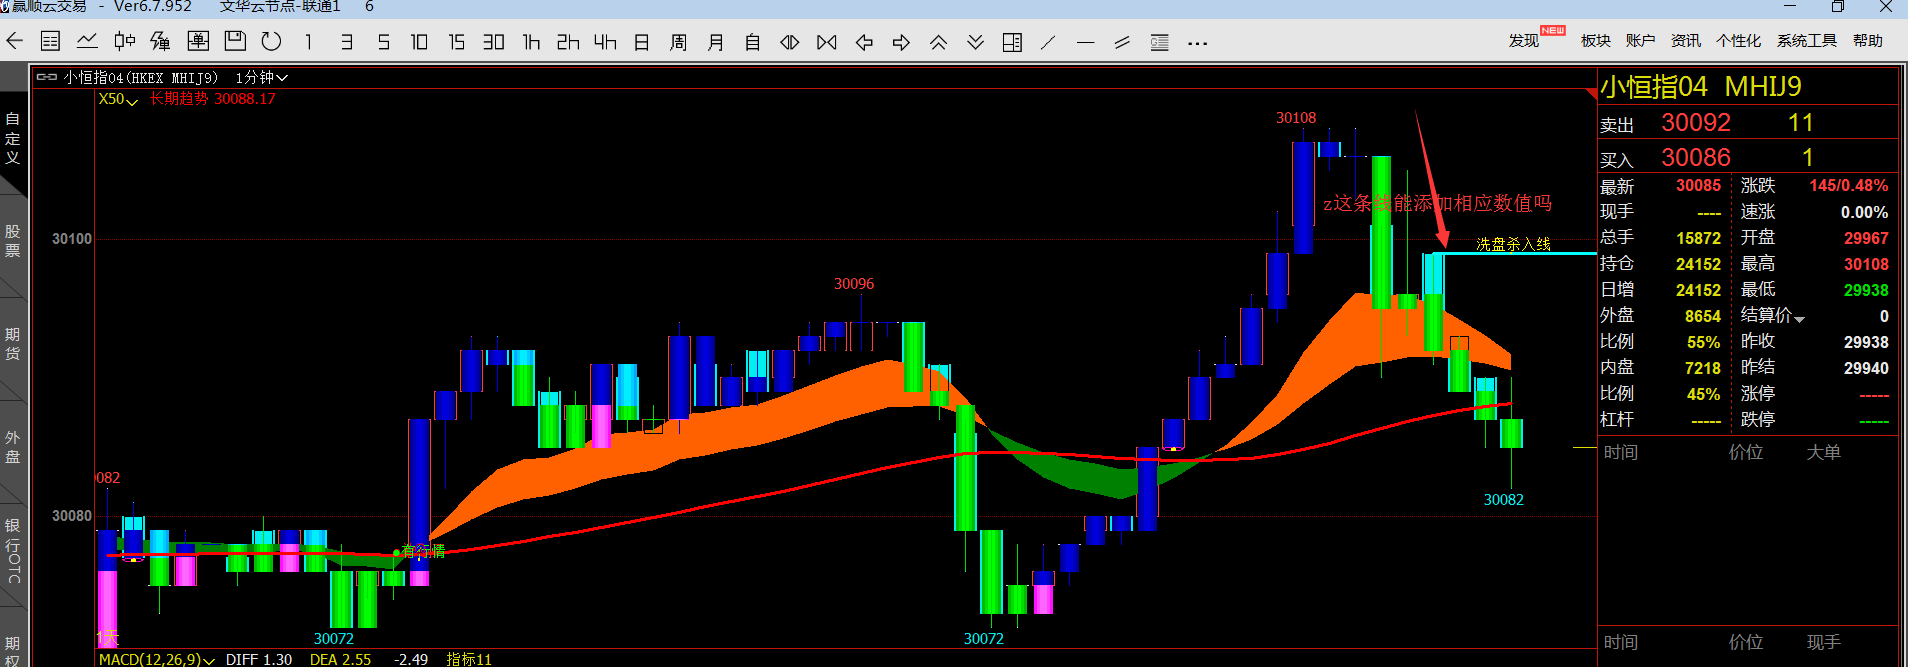Expand the X50 indicator dropdown

pos(118,99)
